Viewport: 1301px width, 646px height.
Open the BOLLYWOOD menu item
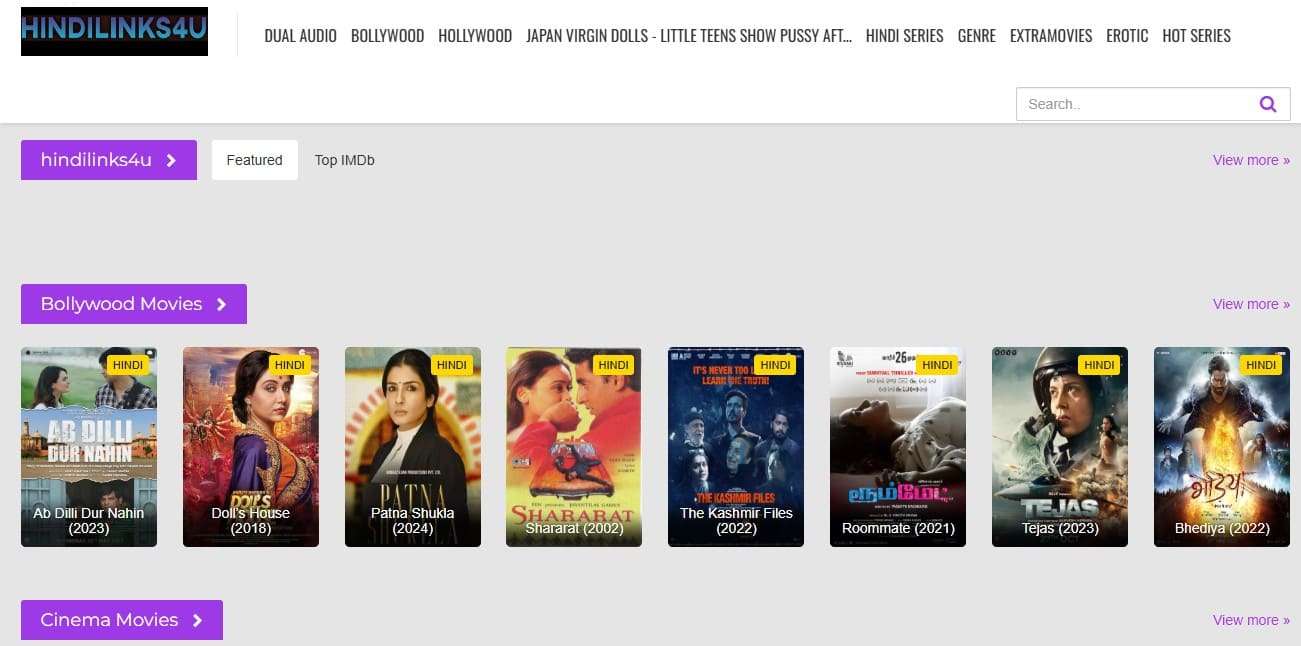click(387, 36)
